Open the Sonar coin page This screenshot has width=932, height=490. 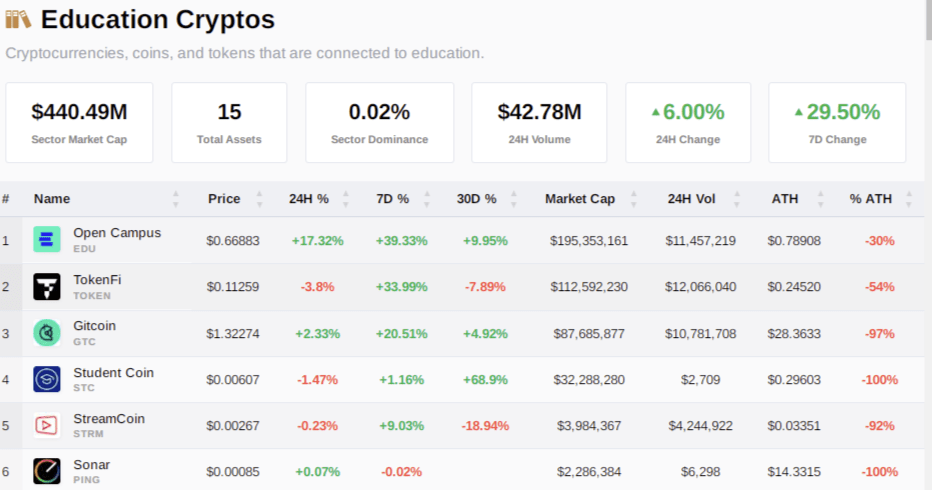click(x=92, y=465)
